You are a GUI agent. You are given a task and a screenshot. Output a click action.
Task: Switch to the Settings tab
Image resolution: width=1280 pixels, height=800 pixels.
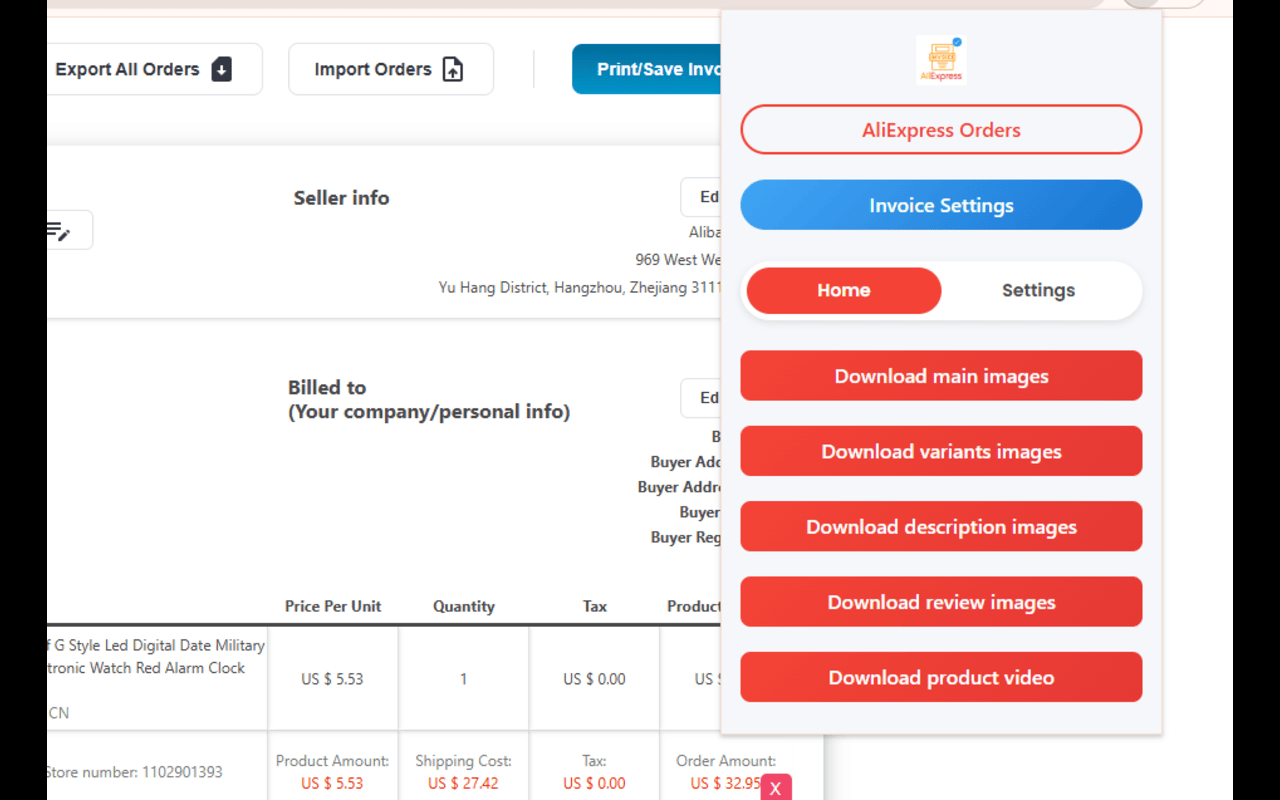click(1038, 290)
